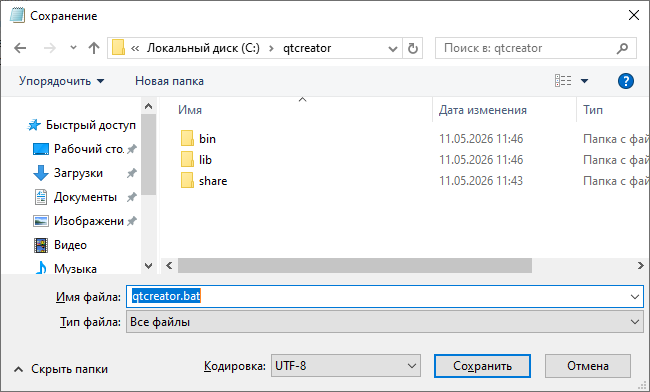The image size is (650, 392).
Task: Go forward using the right arrow
Action: 50,48
